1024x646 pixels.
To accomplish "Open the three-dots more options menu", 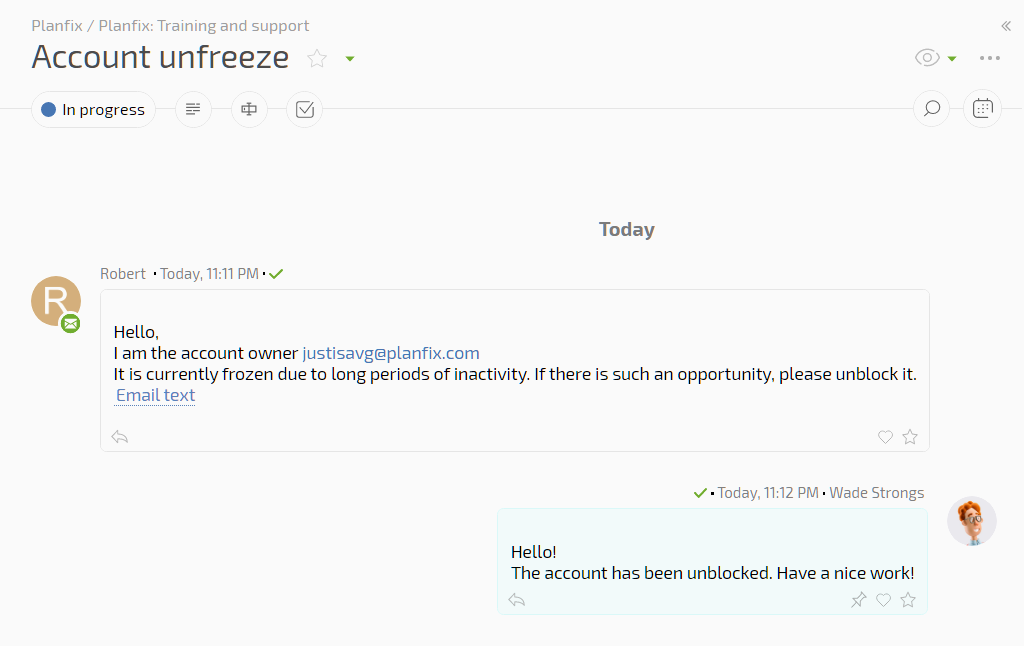I will coord(989,58).
